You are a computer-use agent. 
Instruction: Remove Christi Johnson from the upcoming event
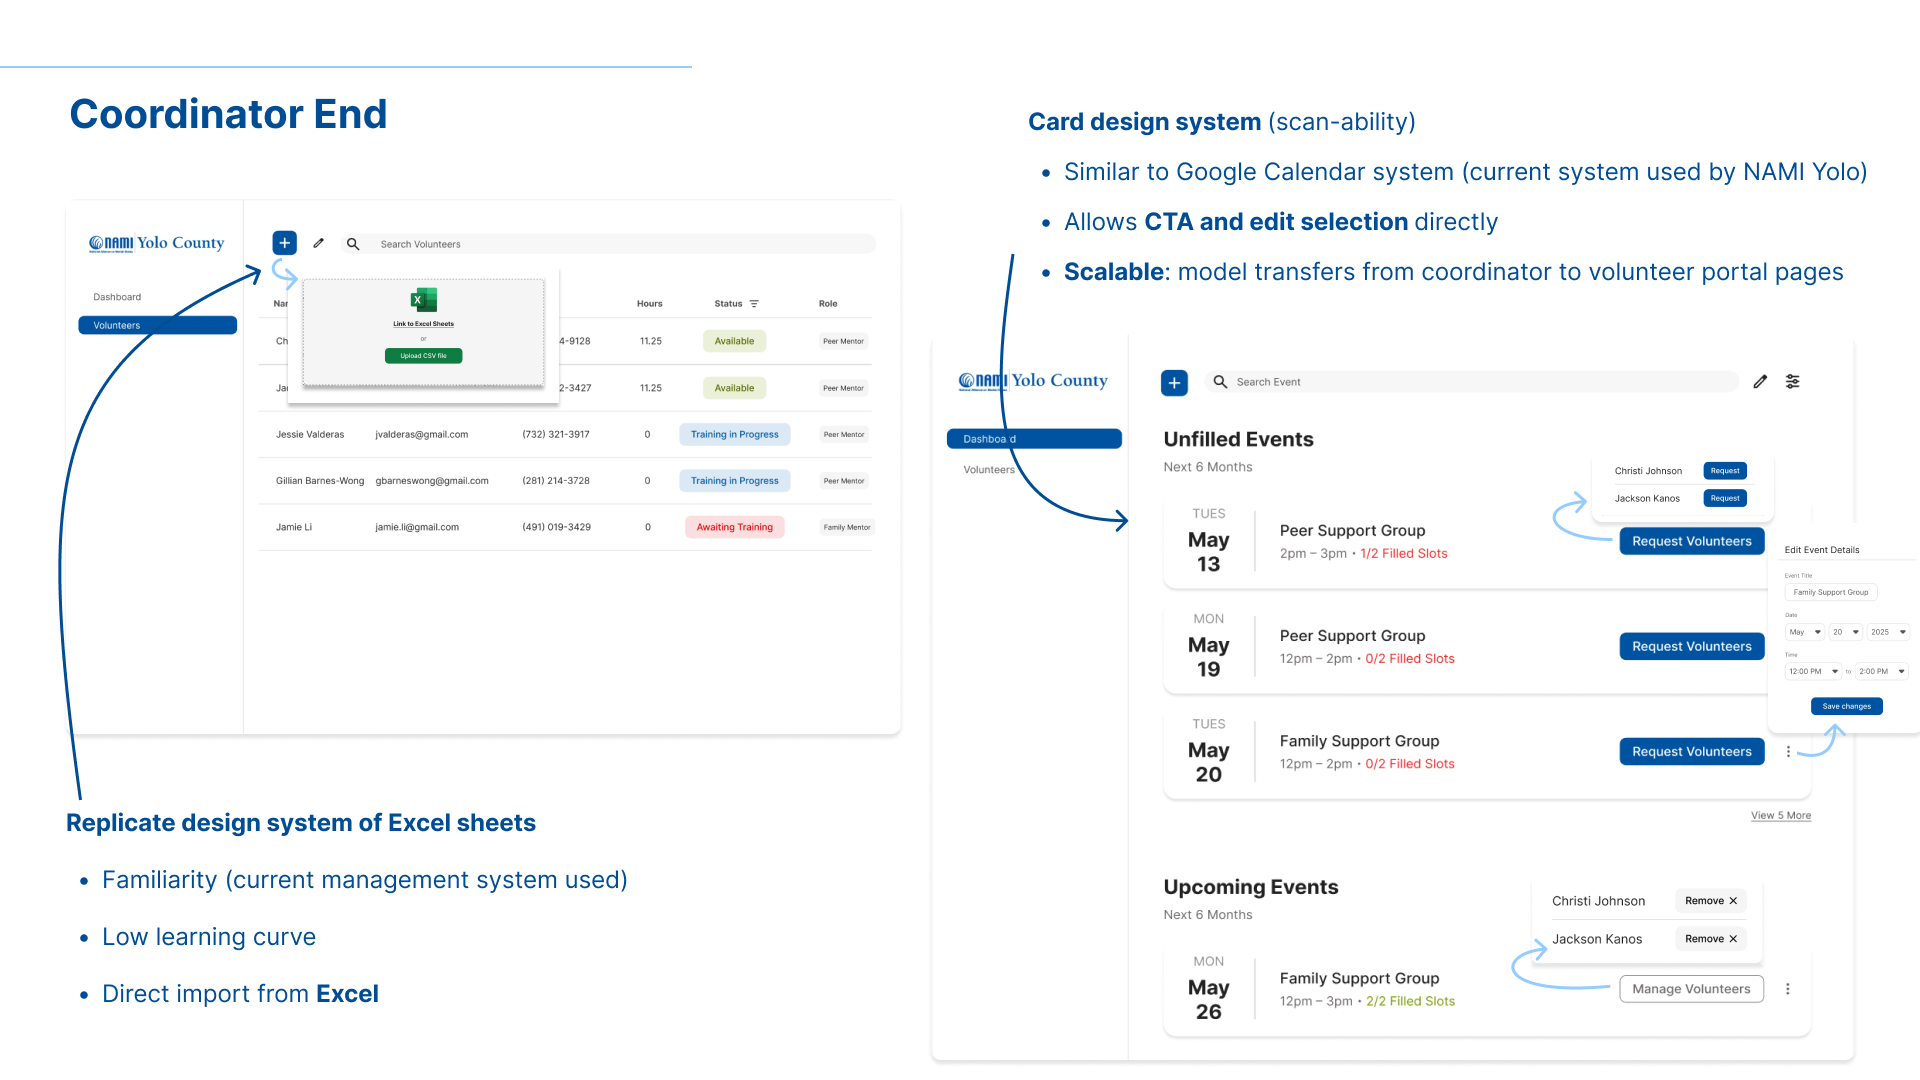click(1710, 901)
